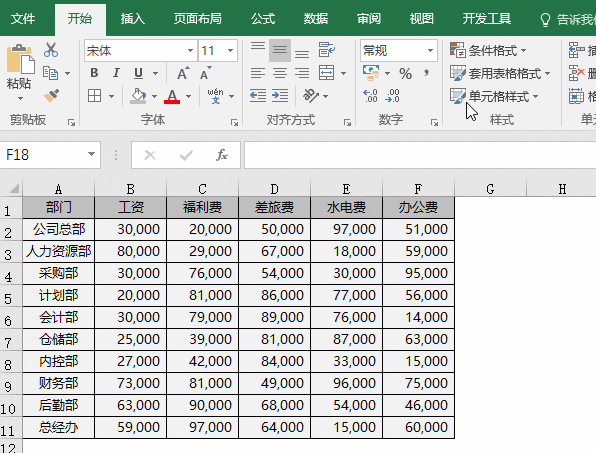
Task: Increase decimal places
Action: (370, 96)
